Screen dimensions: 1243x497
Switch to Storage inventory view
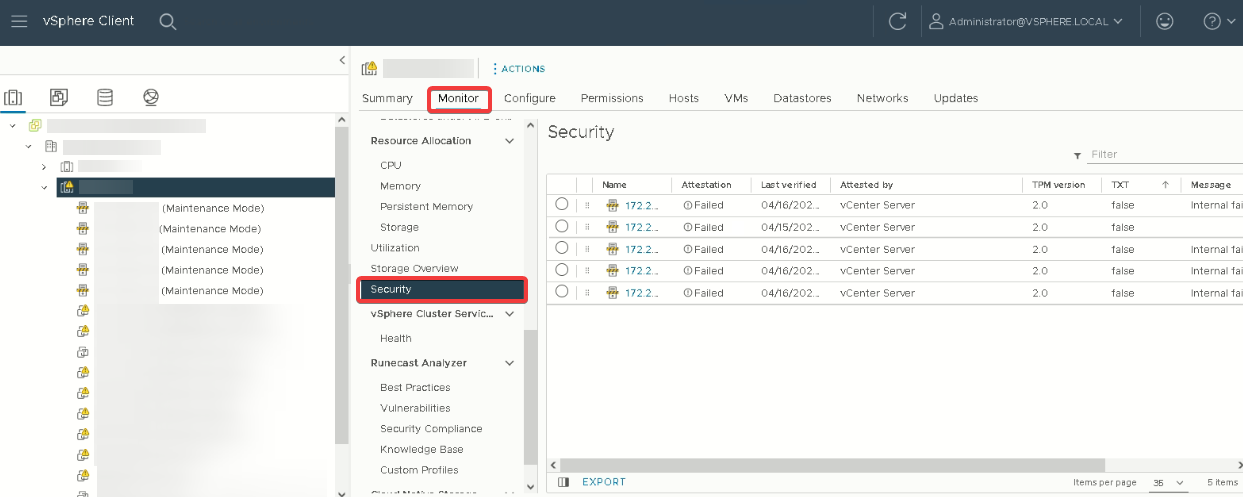(105, 97)
